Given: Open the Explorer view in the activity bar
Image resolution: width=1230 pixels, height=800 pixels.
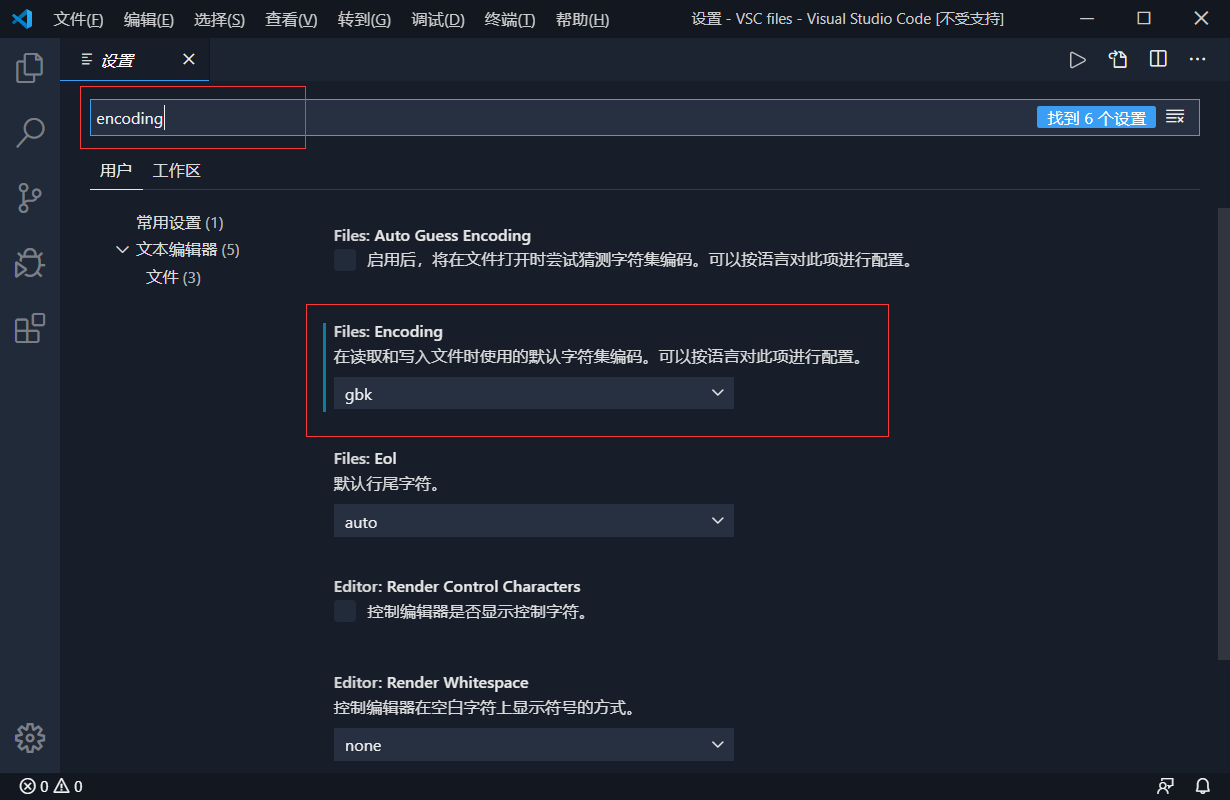Looking at the screenshot, I should tap(29, 67).
